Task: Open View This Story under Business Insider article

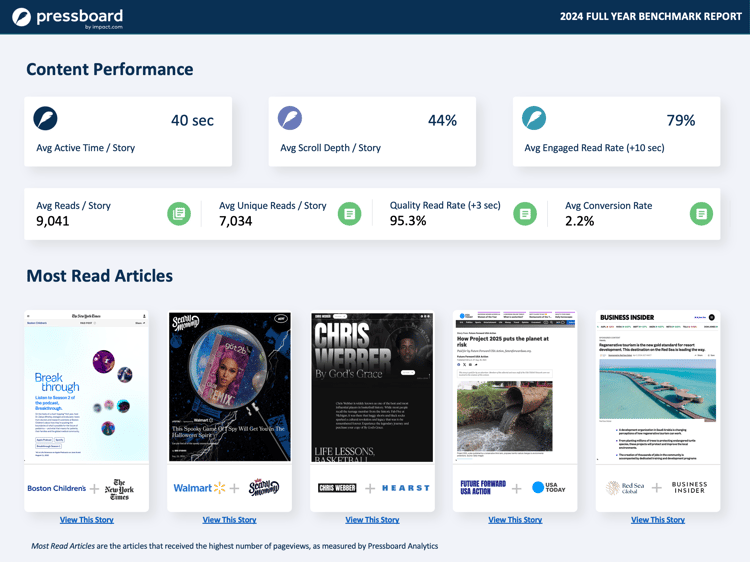Action: (x=658, y=520)
